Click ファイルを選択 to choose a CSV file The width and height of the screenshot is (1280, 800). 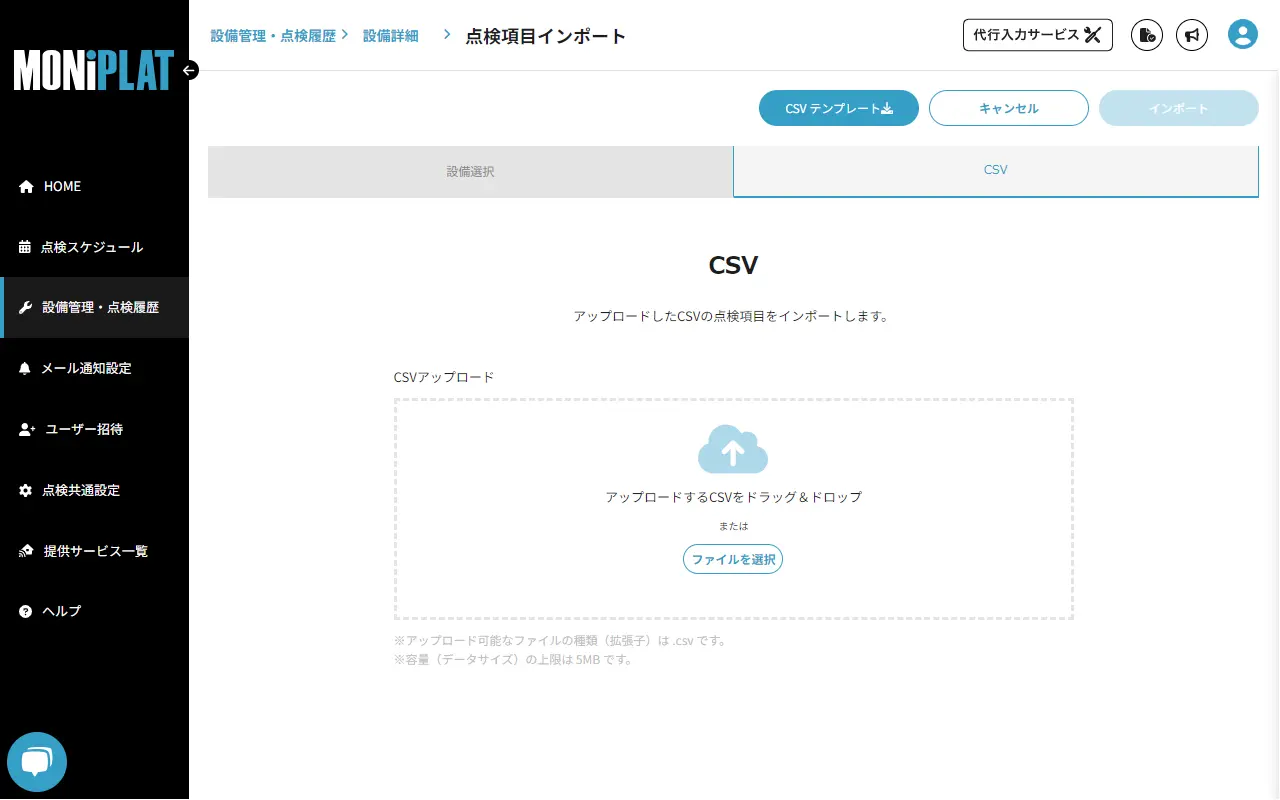(x=733, y=559)
